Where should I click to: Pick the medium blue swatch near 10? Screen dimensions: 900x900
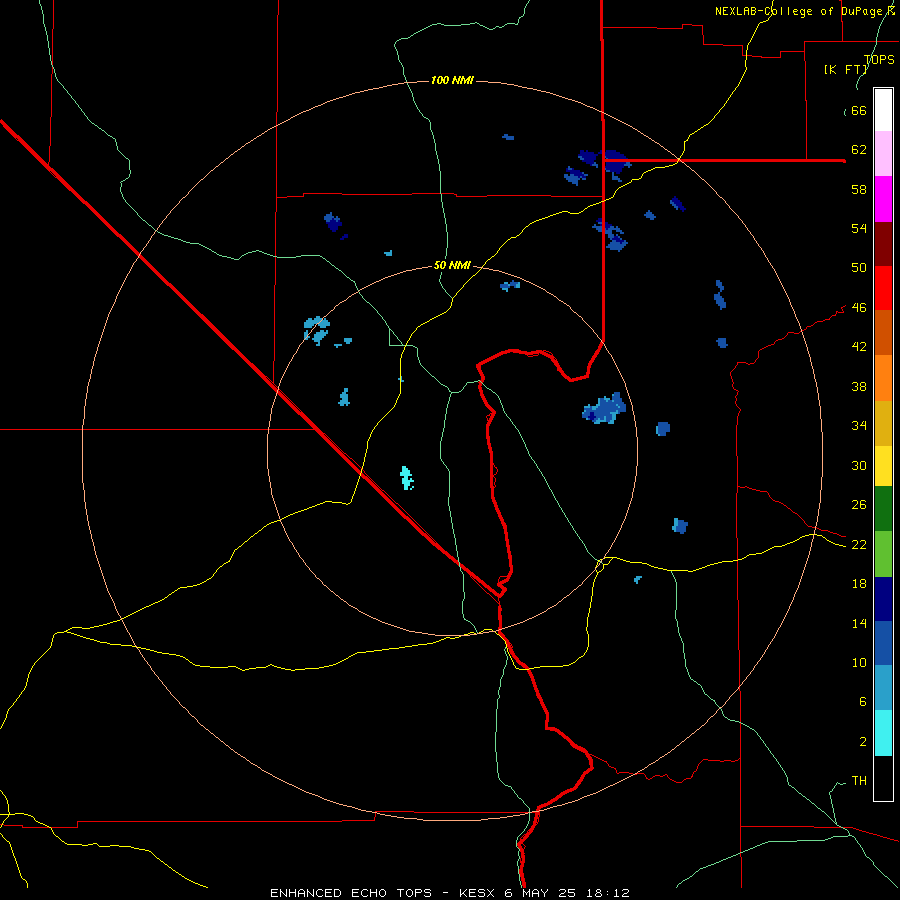pos(883,643)
